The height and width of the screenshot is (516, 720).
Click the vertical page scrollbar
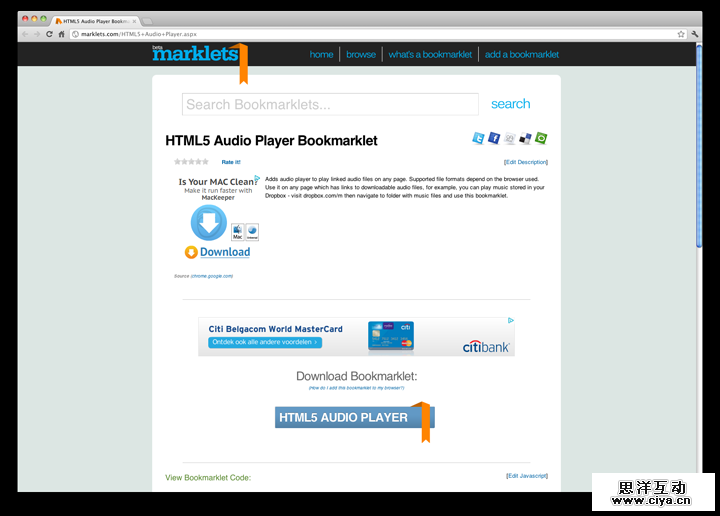699,146
